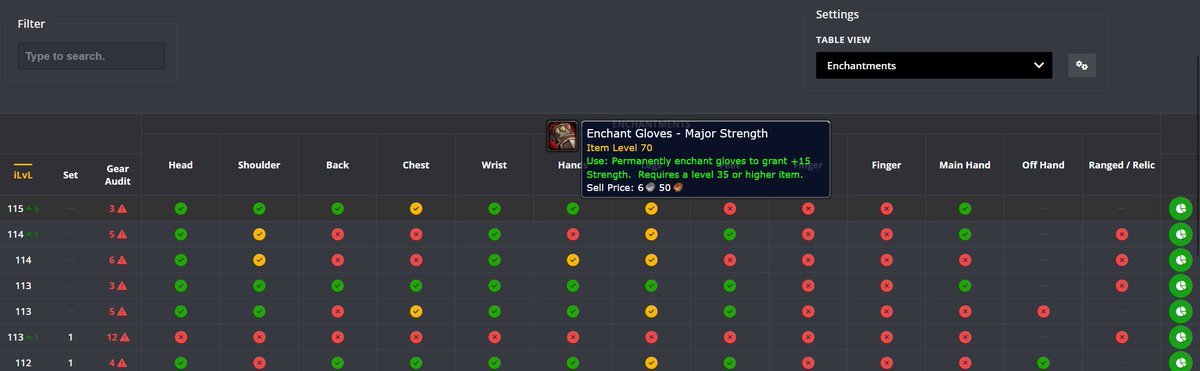Viewport: 1200px width, 371px height.
Task: Open the pie chart button on the iLvL 115 row
Action: (1181, 209)
